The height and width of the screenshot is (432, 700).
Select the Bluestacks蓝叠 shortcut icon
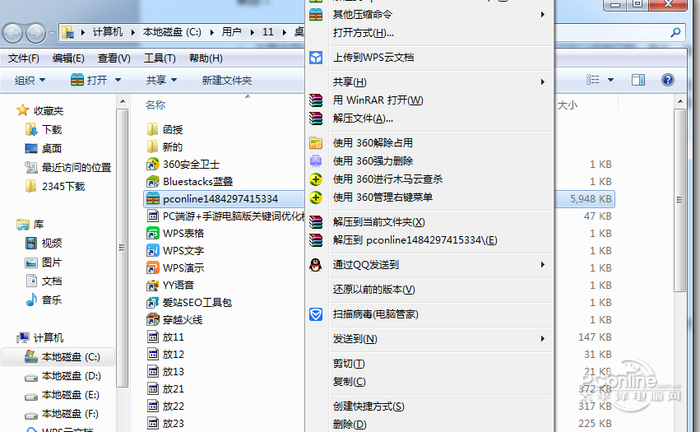click(x=153, y=182)
